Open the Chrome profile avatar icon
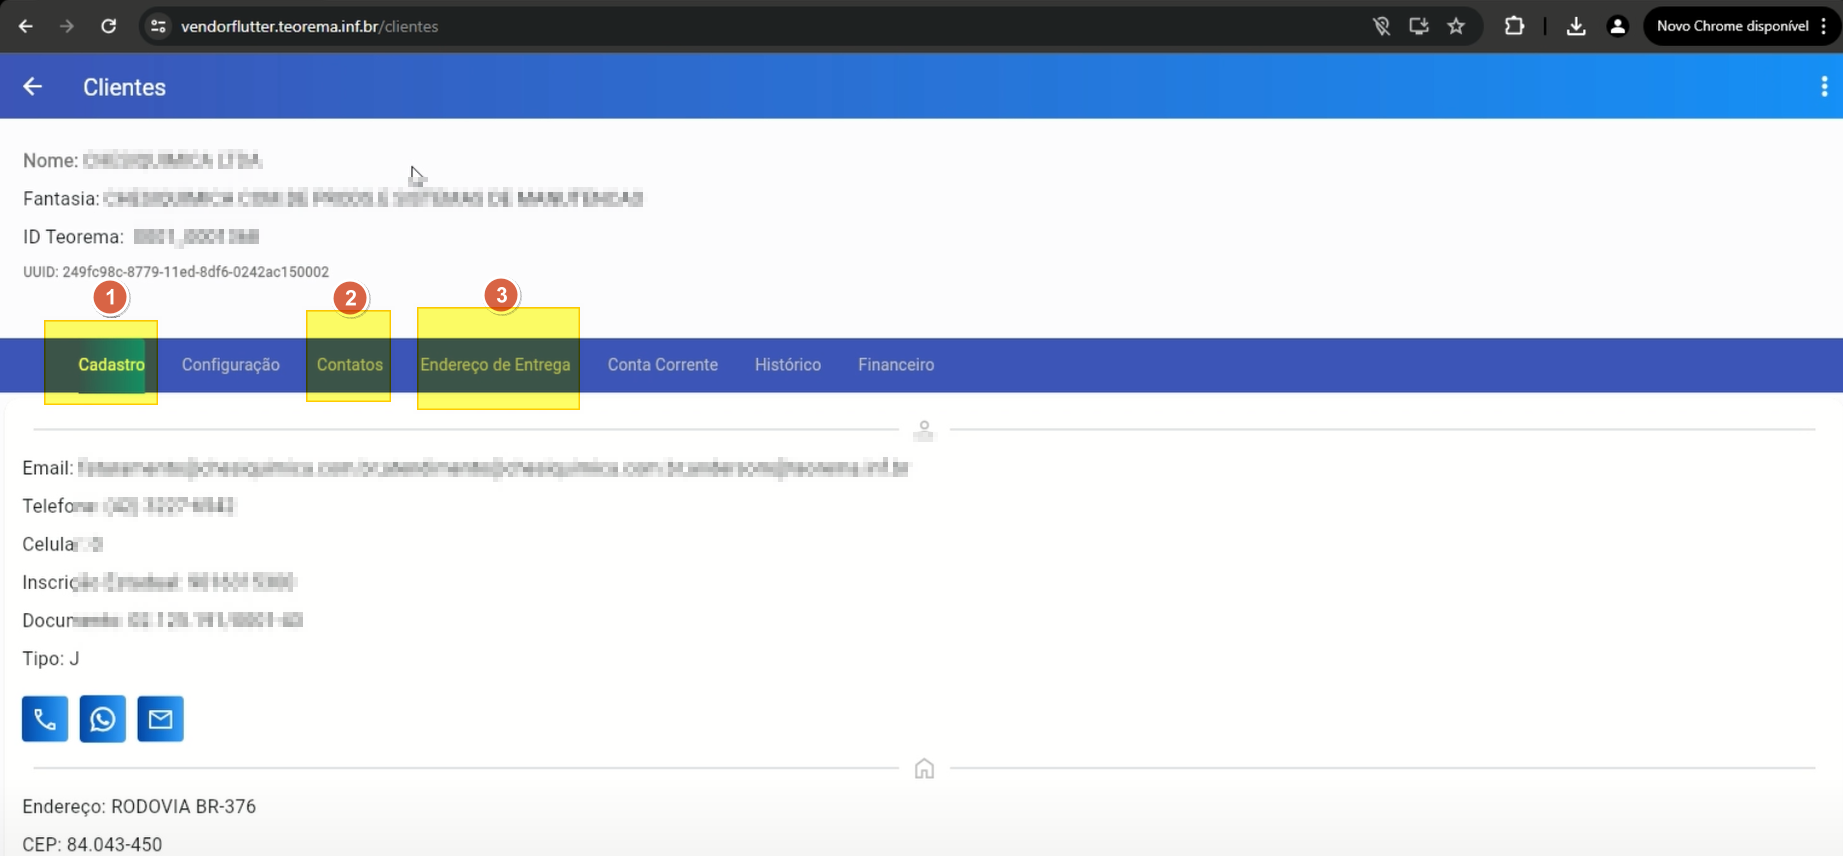1843x856 pixels. (1617, 26)
